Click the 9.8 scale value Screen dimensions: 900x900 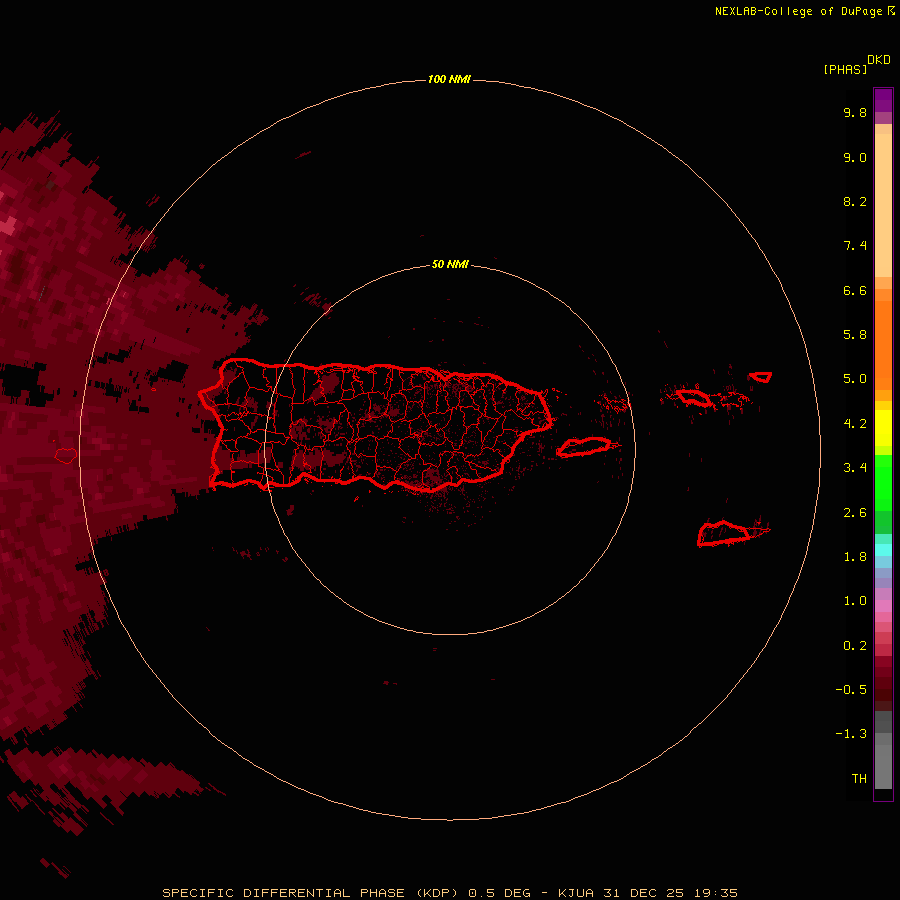(855, 112)
